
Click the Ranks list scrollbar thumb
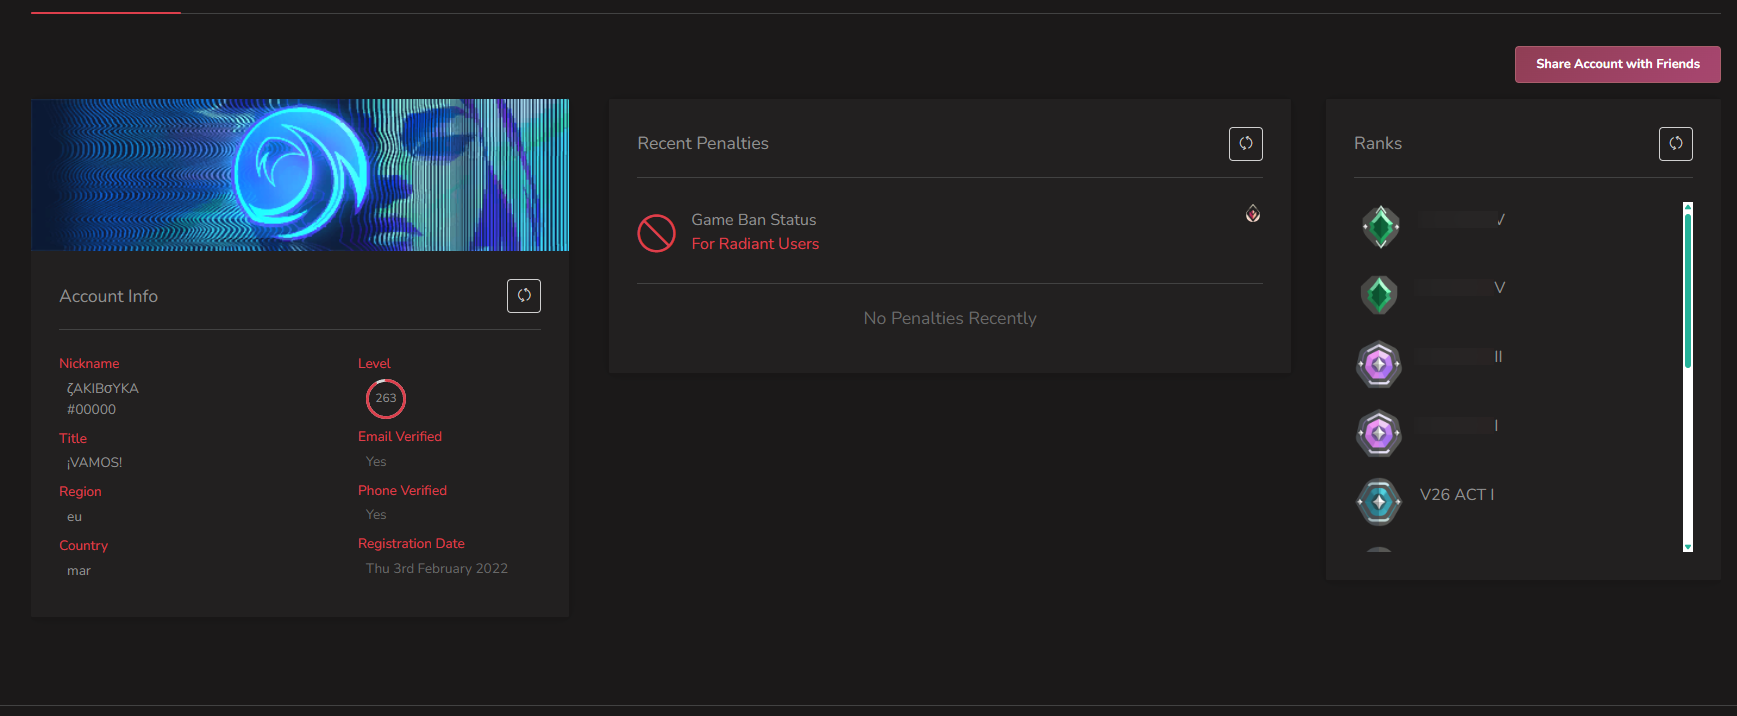pos(1688,290)
